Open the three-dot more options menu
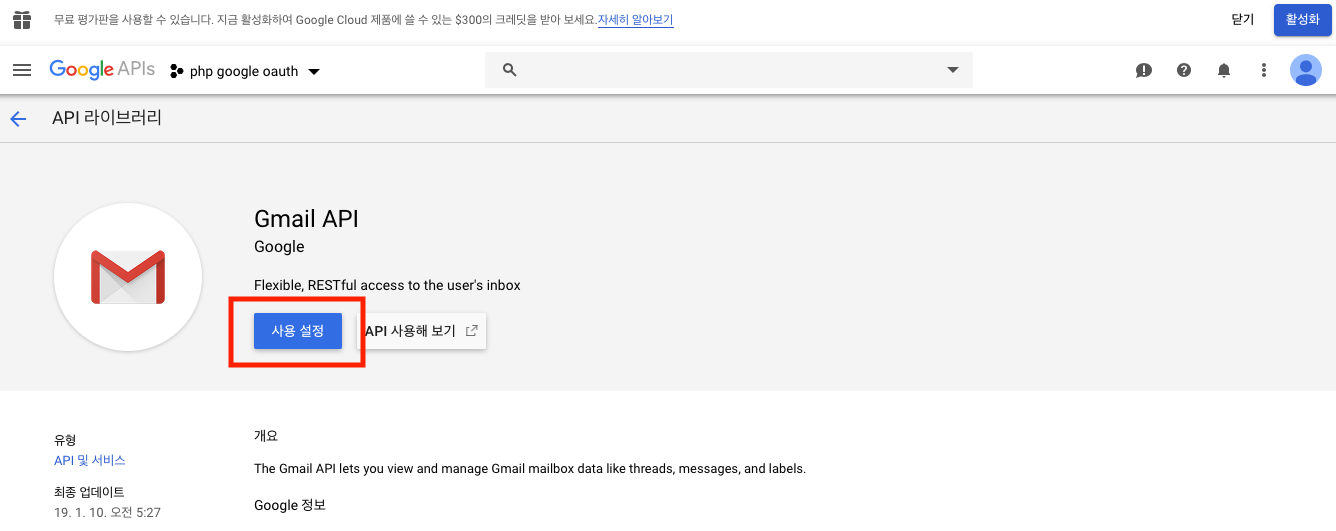The image size is (1336, 531). (1264, 70)
